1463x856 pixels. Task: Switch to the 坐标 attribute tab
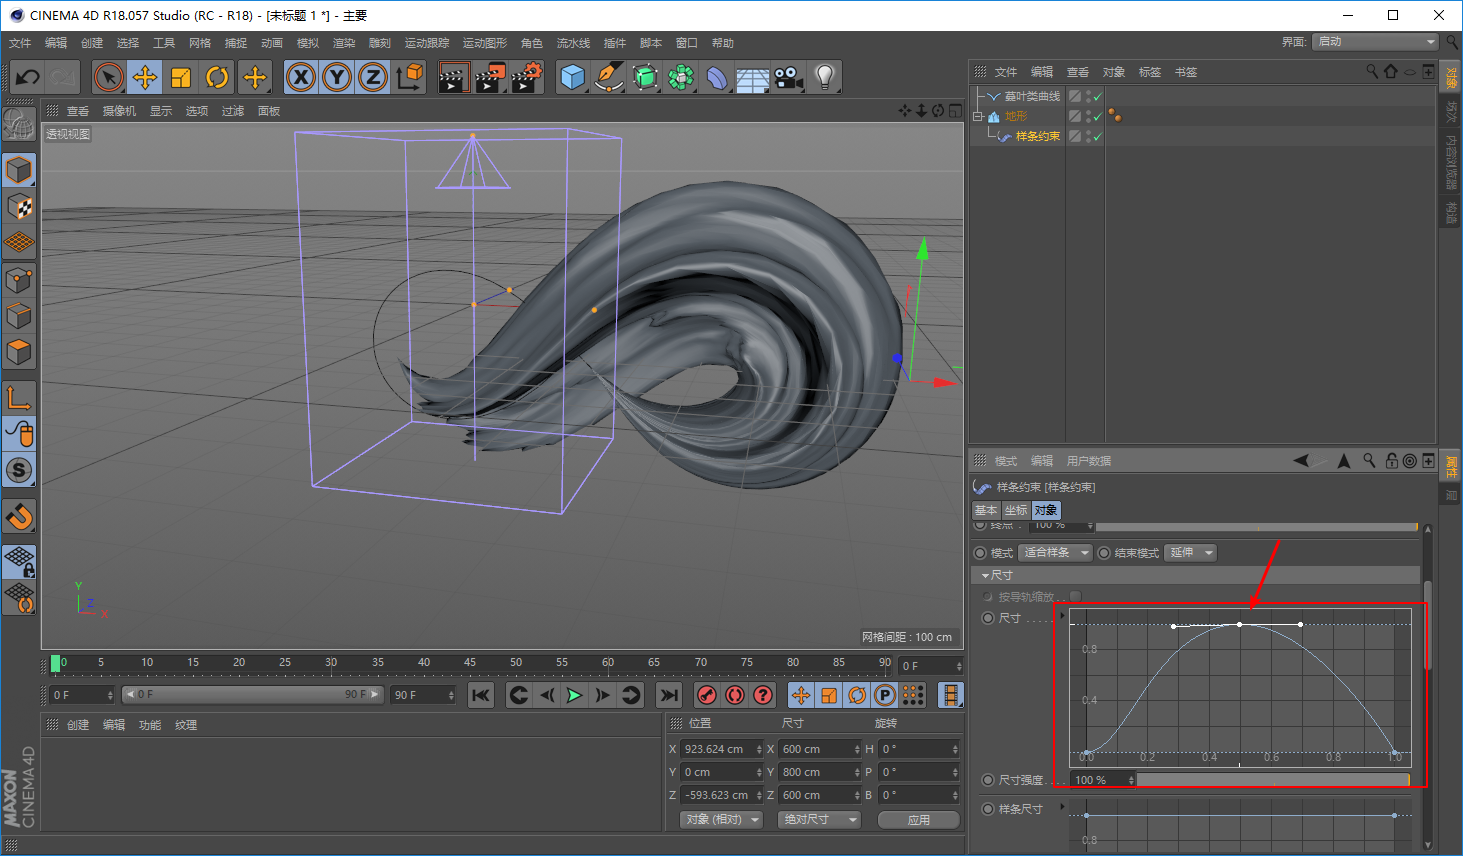coord(1016,510)
